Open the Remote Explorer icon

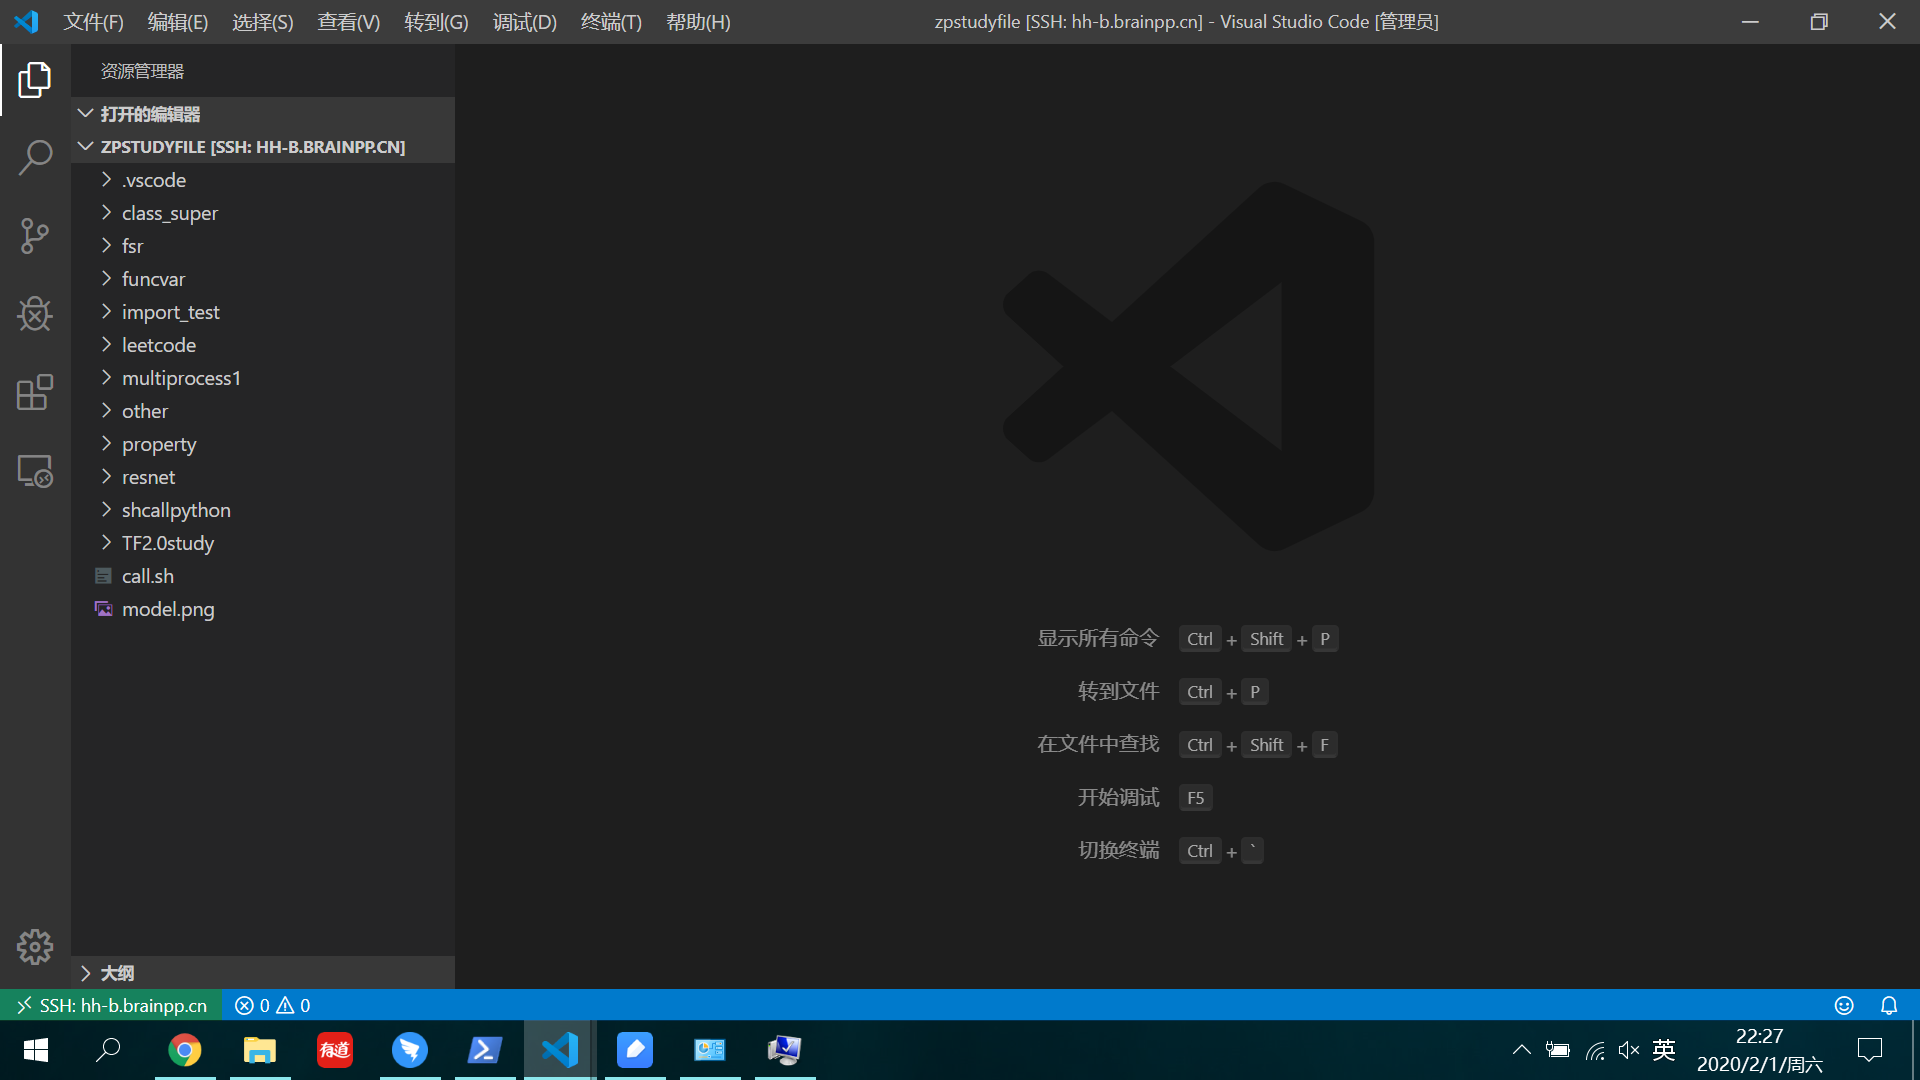tap(35, 471)
